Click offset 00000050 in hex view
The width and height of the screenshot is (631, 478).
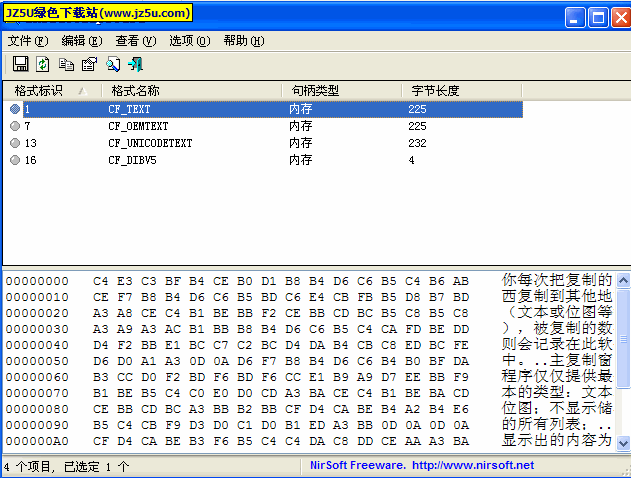37,361
